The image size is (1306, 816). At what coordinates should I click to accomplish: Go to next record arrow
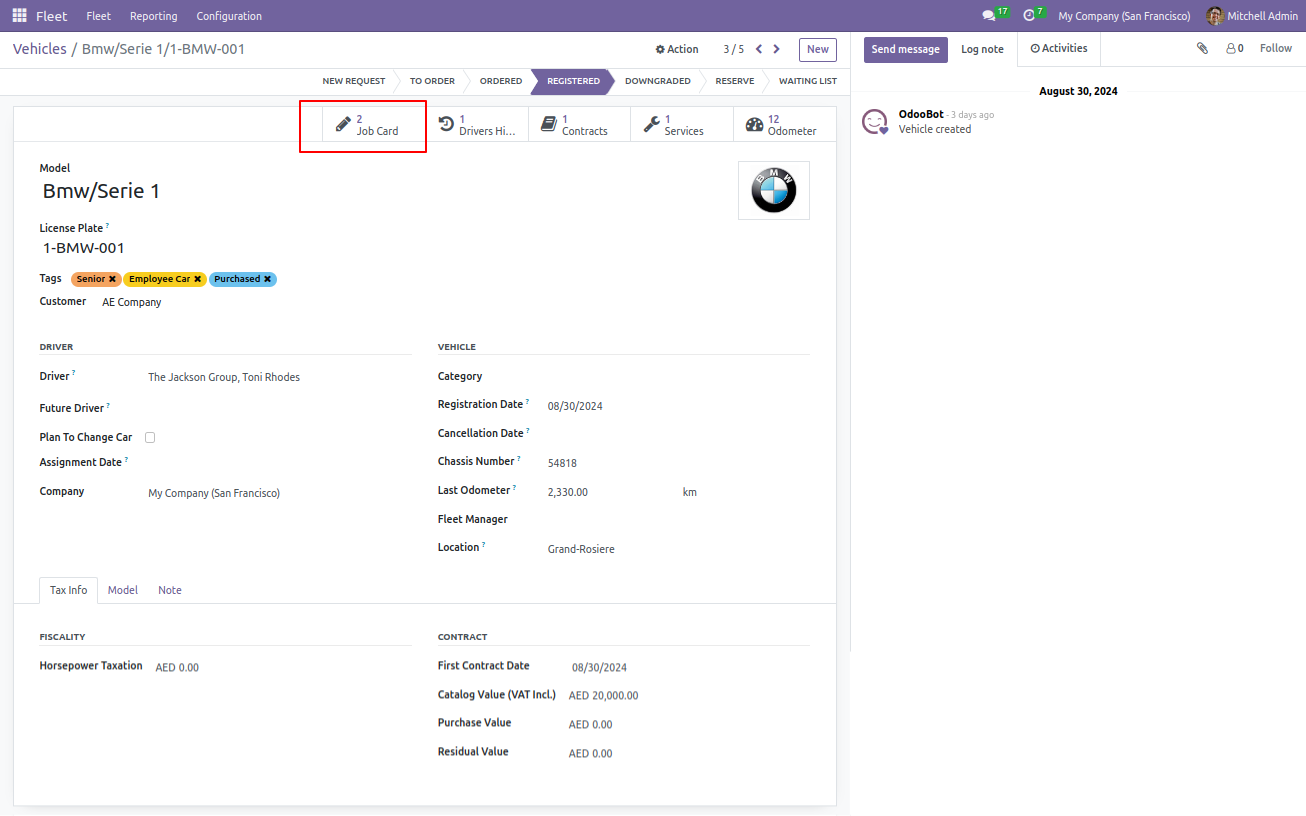778,49
